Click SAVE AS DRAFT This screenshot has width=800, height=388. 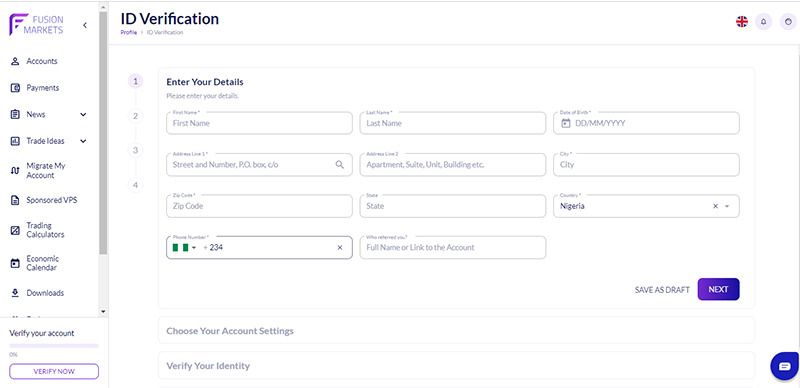[x=662, y=290]
